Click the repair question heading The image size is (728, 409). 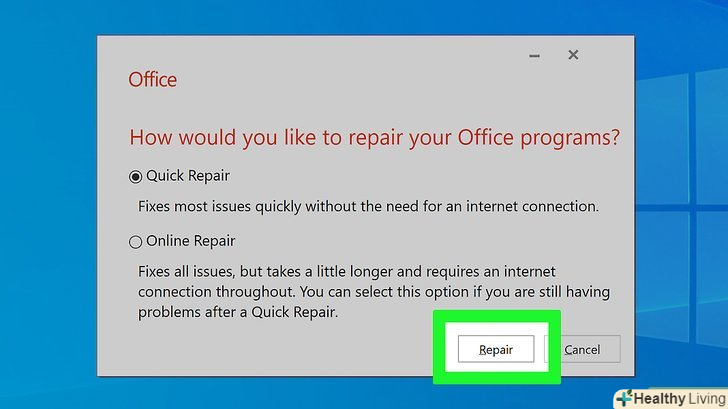(x=374, y=136)
